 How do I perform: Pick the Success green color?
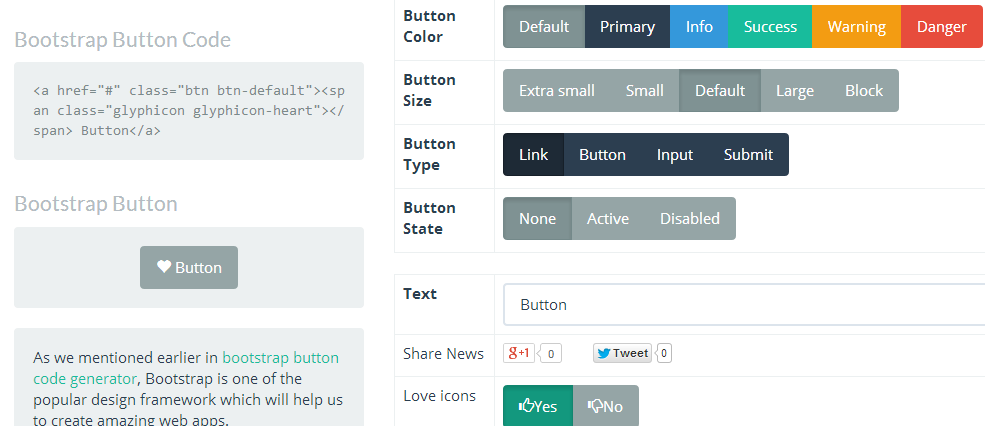[x=770, y=27]
